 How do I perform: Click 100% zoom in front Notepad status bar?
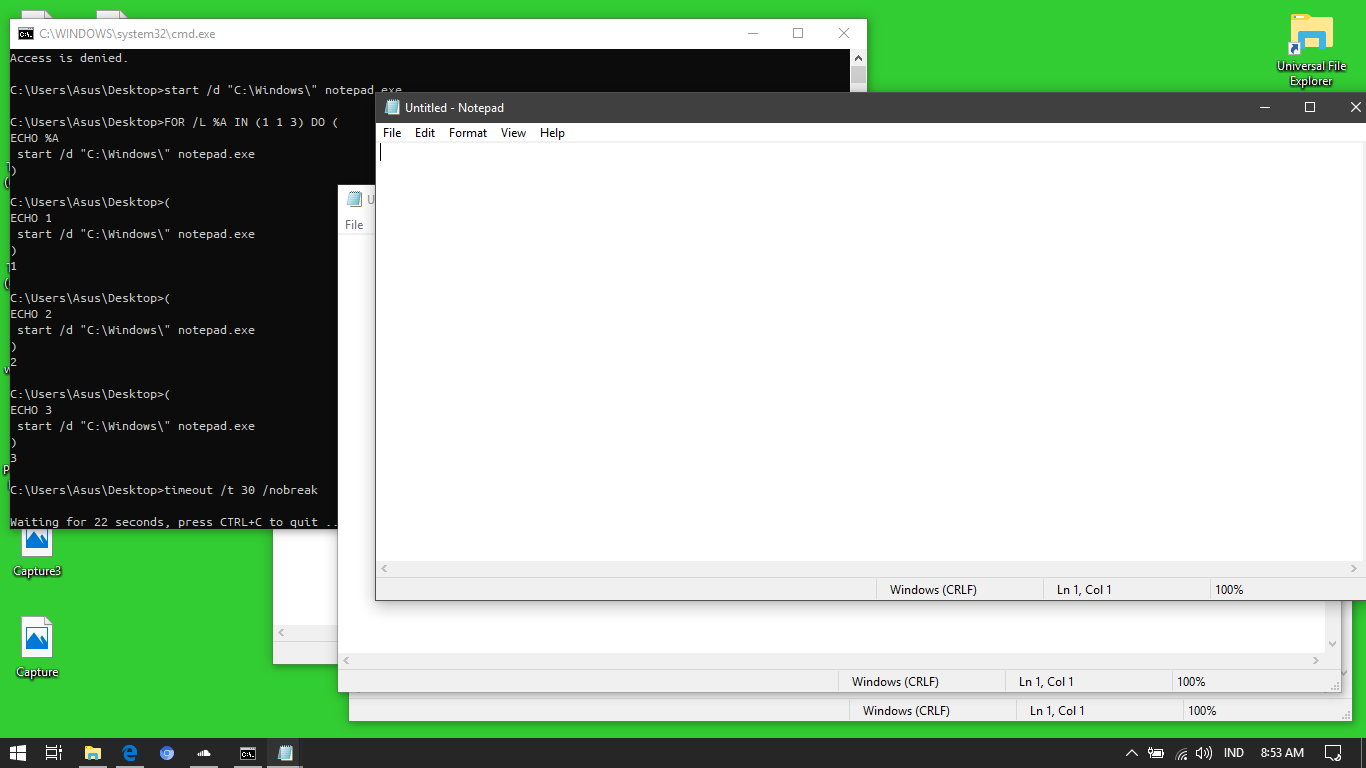pyautogui.click(x=1229, y=590)
